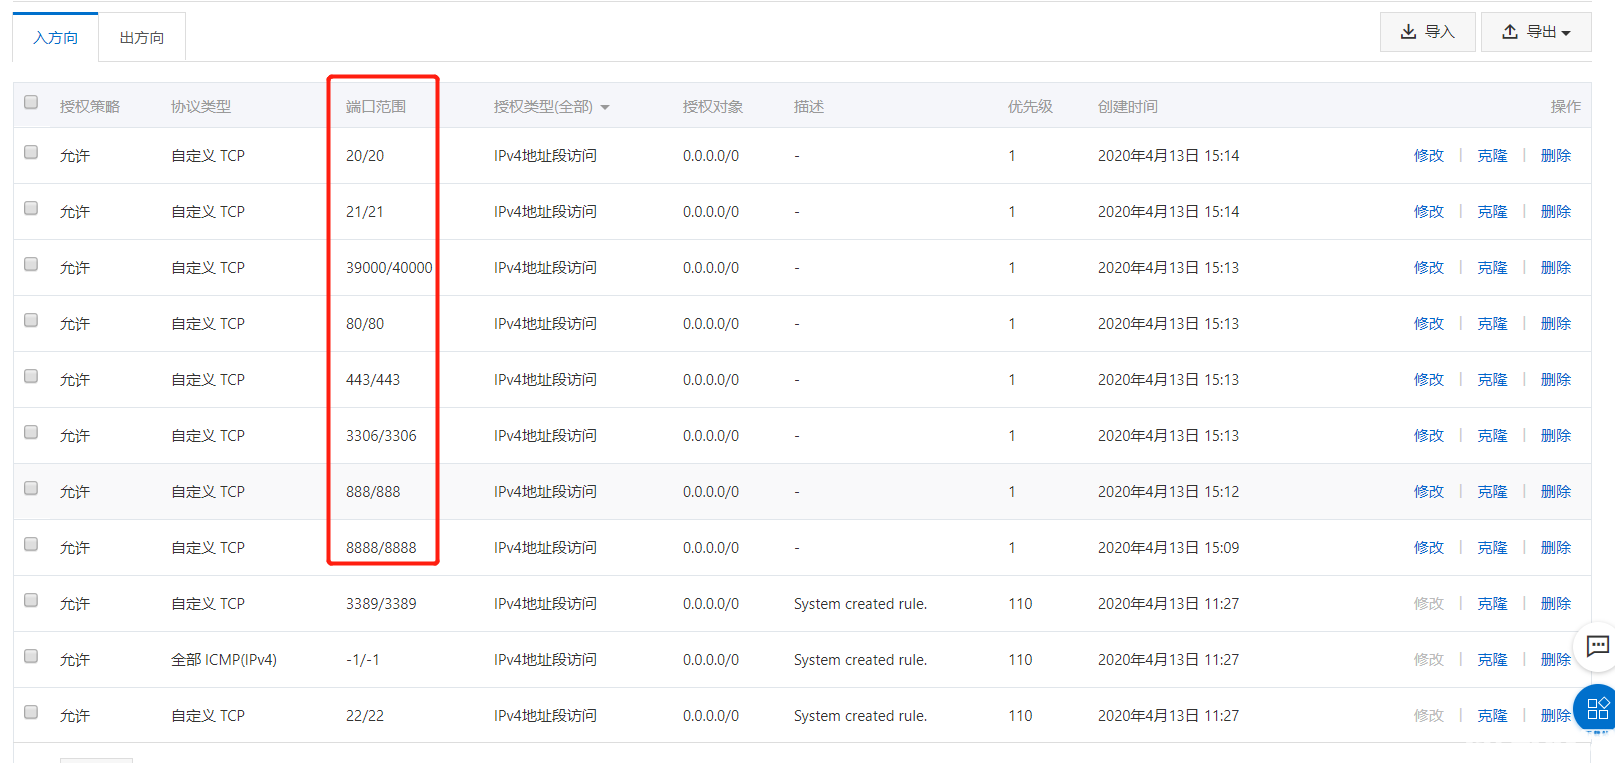
Task: Click the 2020年4月13日 15:09 timestamp
Action: 1168,547
